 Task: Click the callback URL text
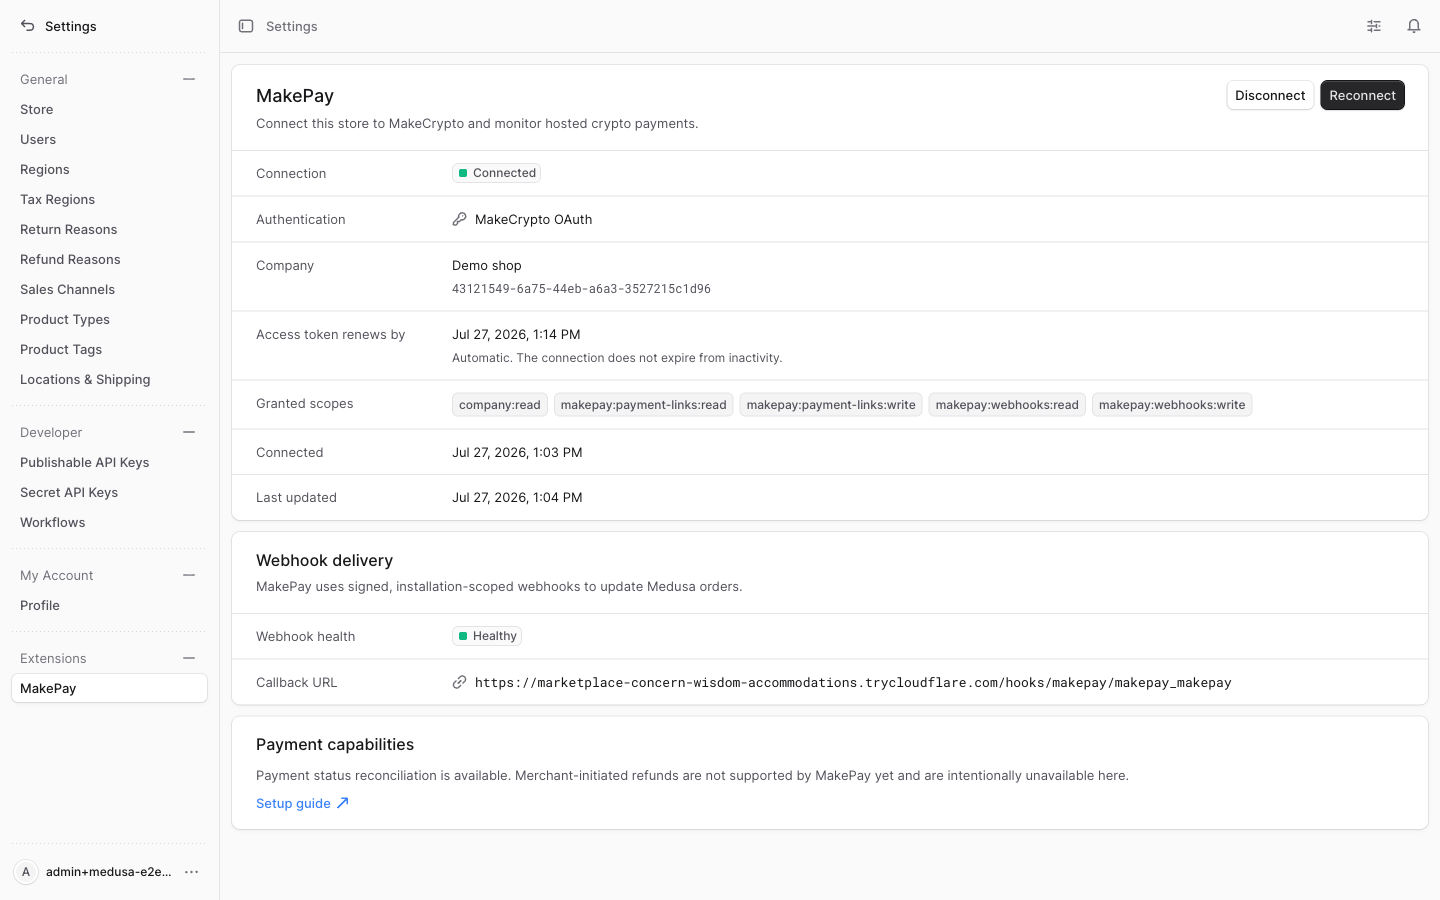point(853,682)
